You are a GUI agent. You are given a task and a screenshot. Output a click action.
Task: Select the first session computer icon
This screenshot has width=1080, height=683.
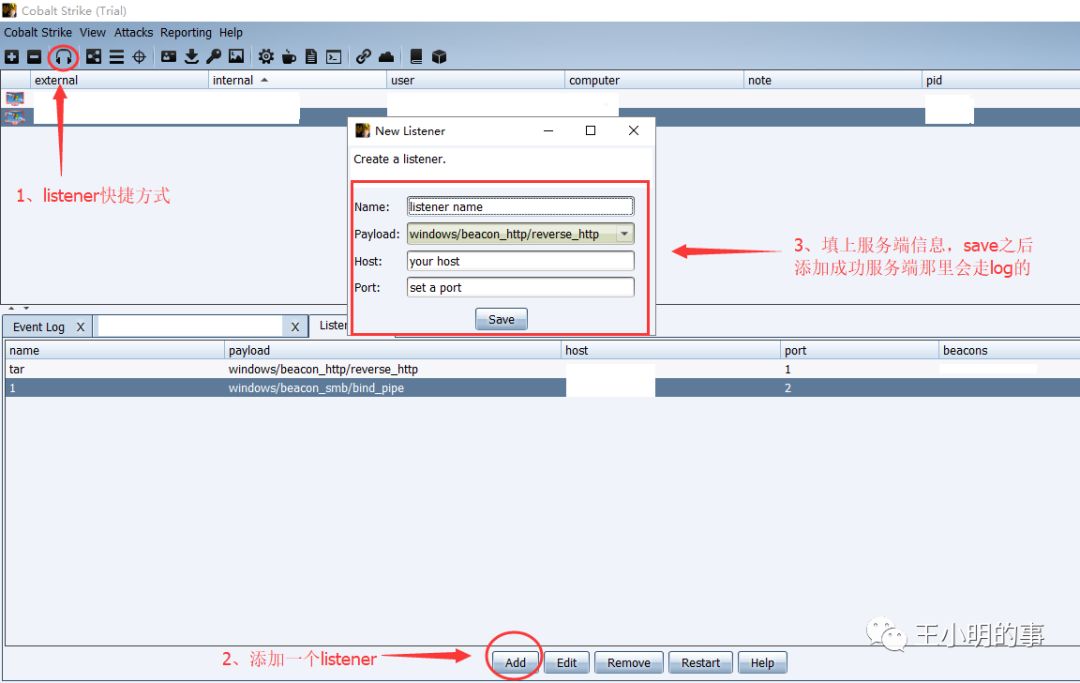coord(14,98)
